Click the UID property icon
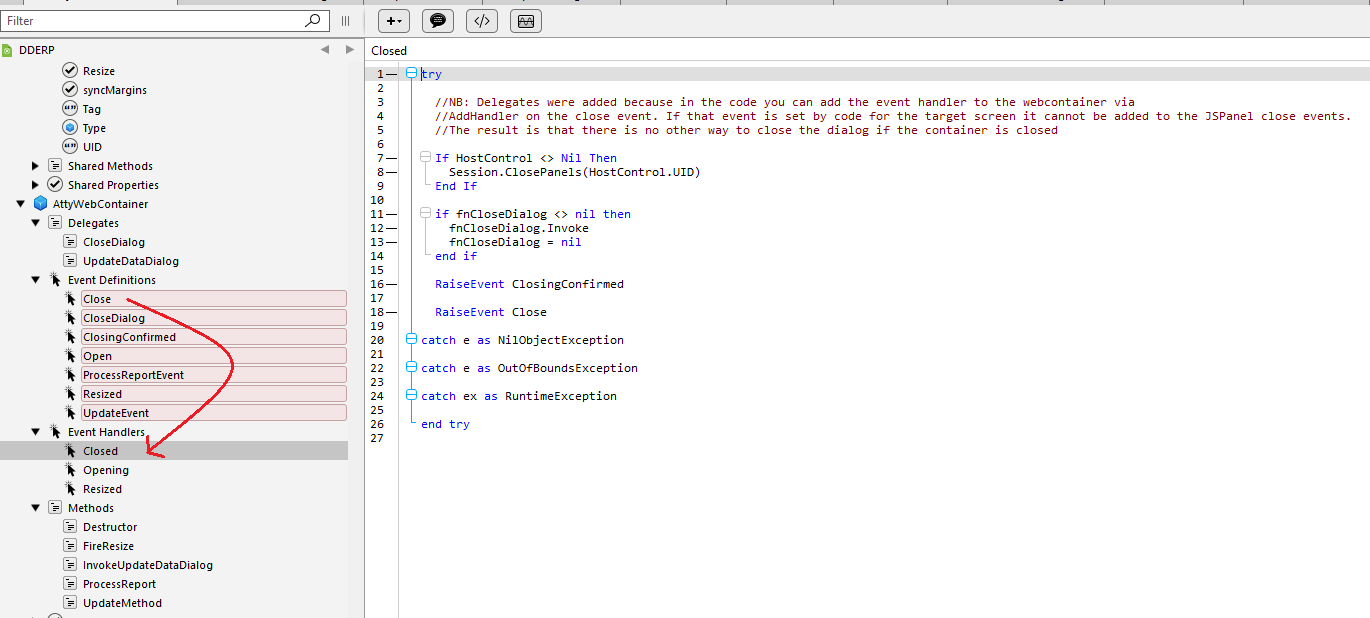Image resolution: width=1370 pixels, height=618 pixels. (70, 147)
